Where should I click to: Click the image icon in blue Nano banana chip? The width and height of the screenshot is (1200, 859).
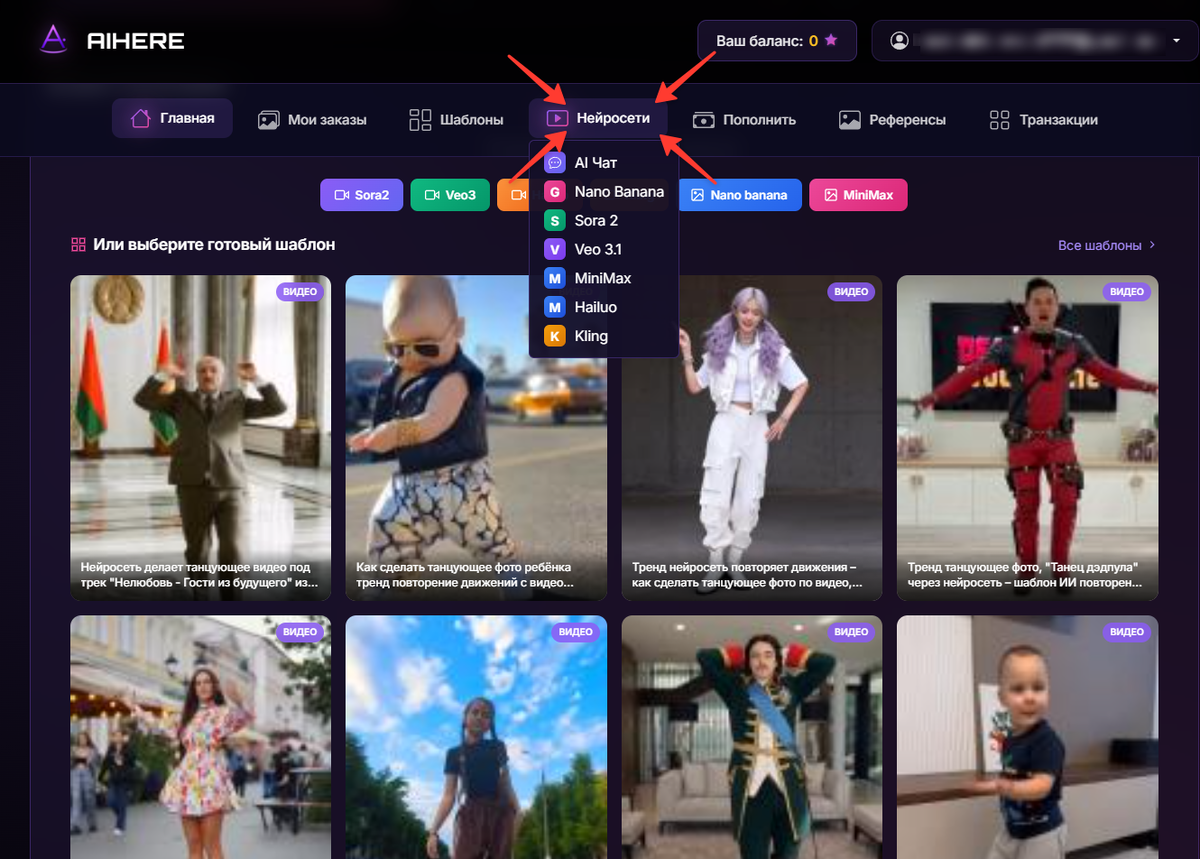point(698,195)
